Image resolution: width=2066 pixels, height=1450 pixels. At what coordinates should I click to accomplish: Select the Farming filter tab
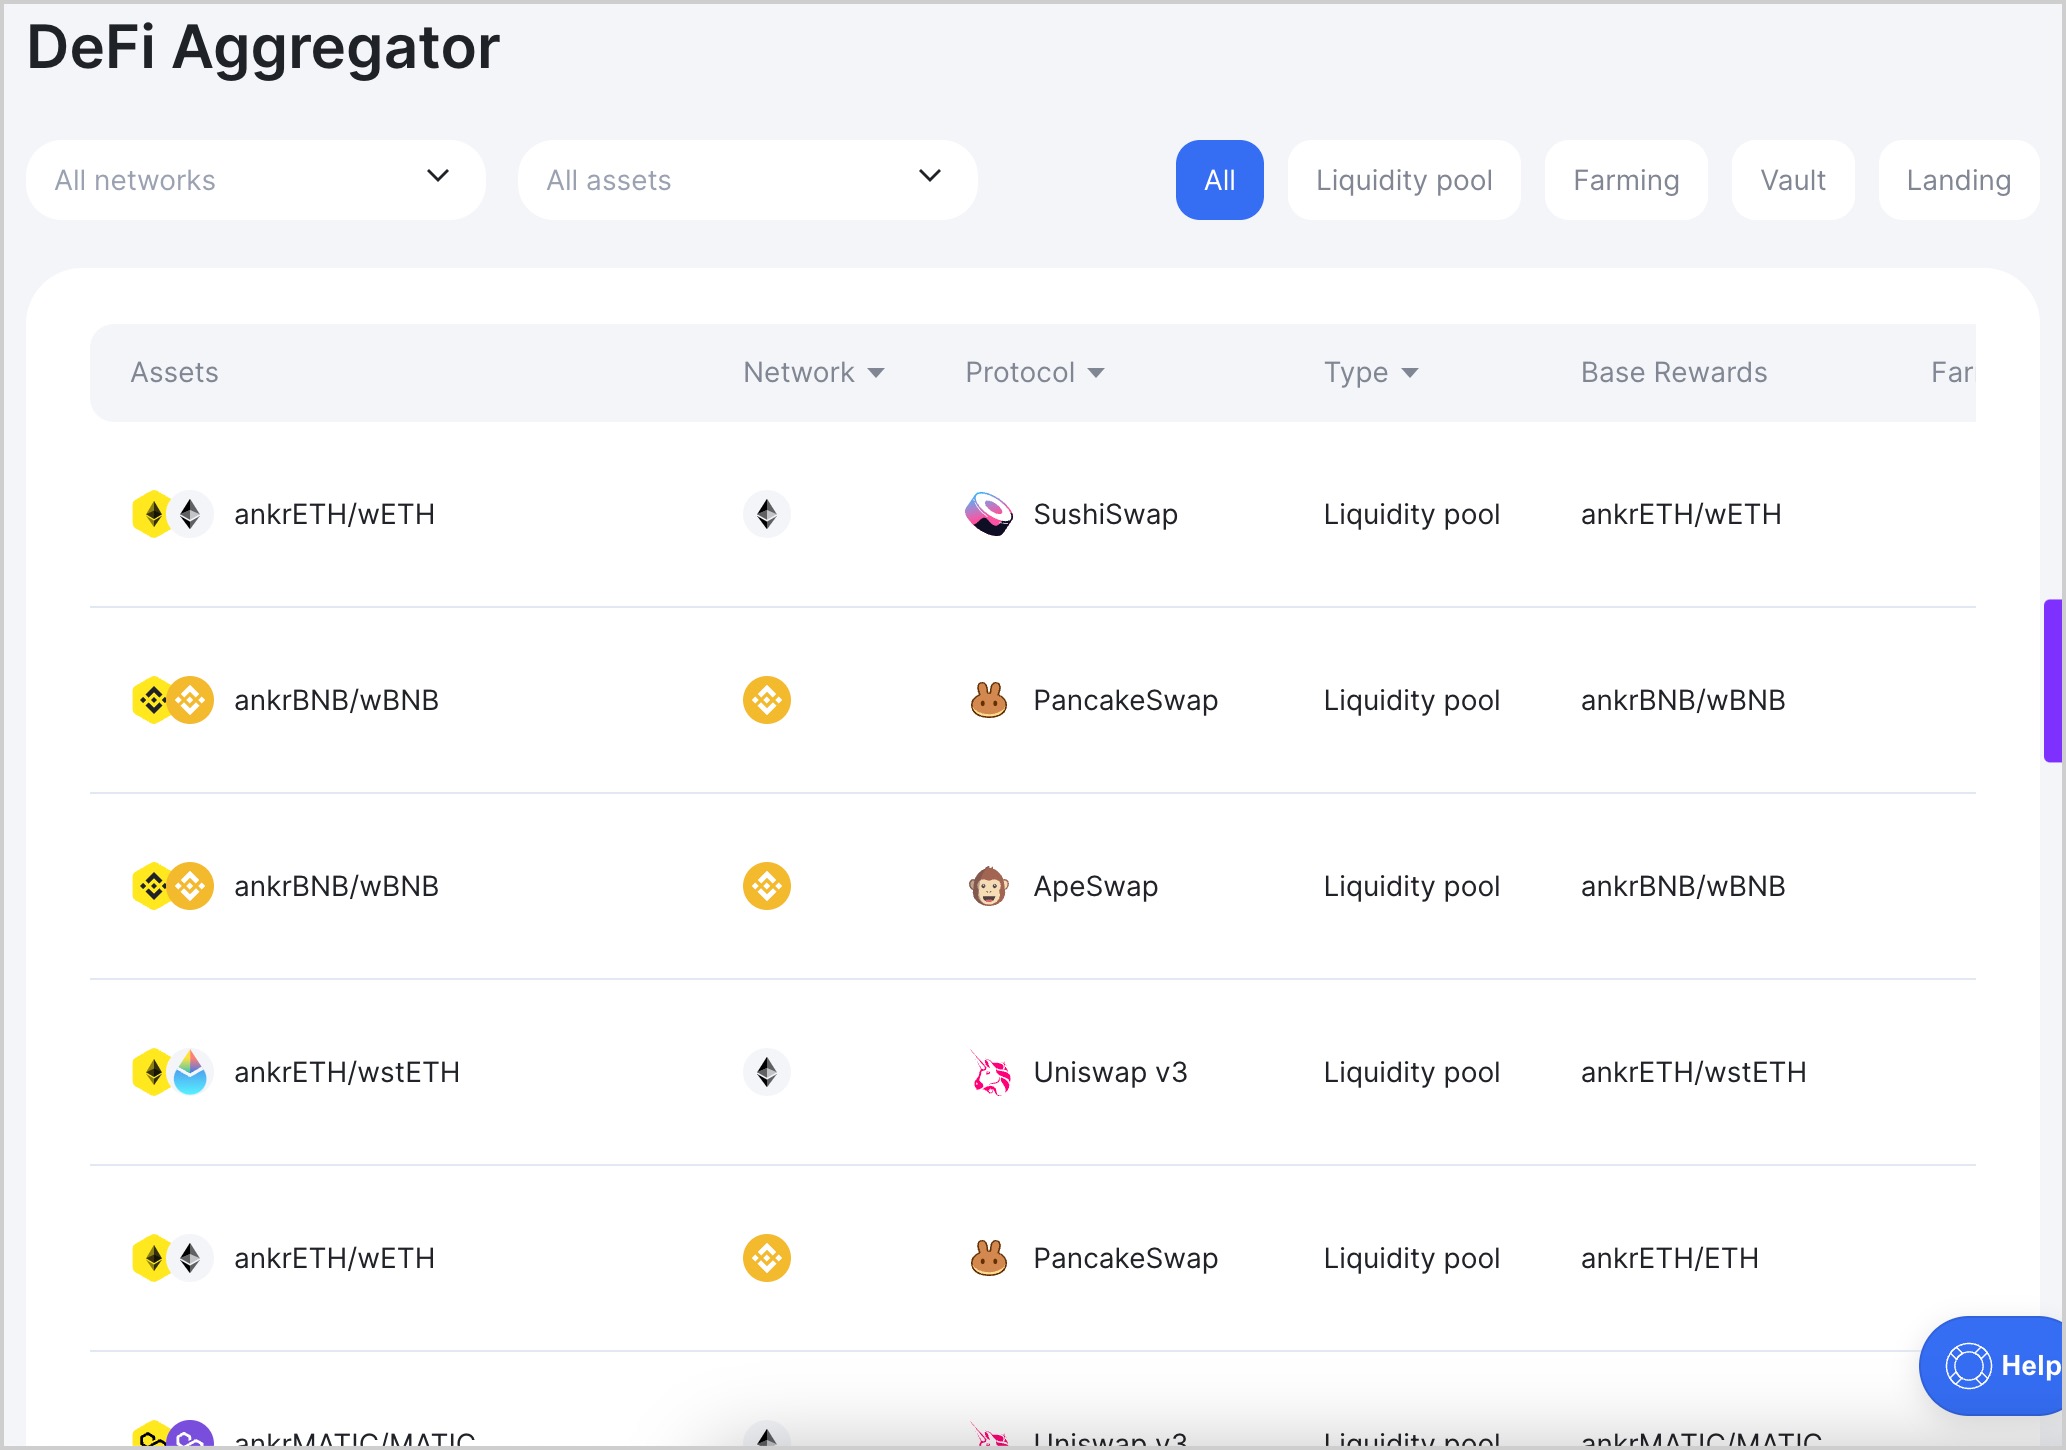point(1626,179)
